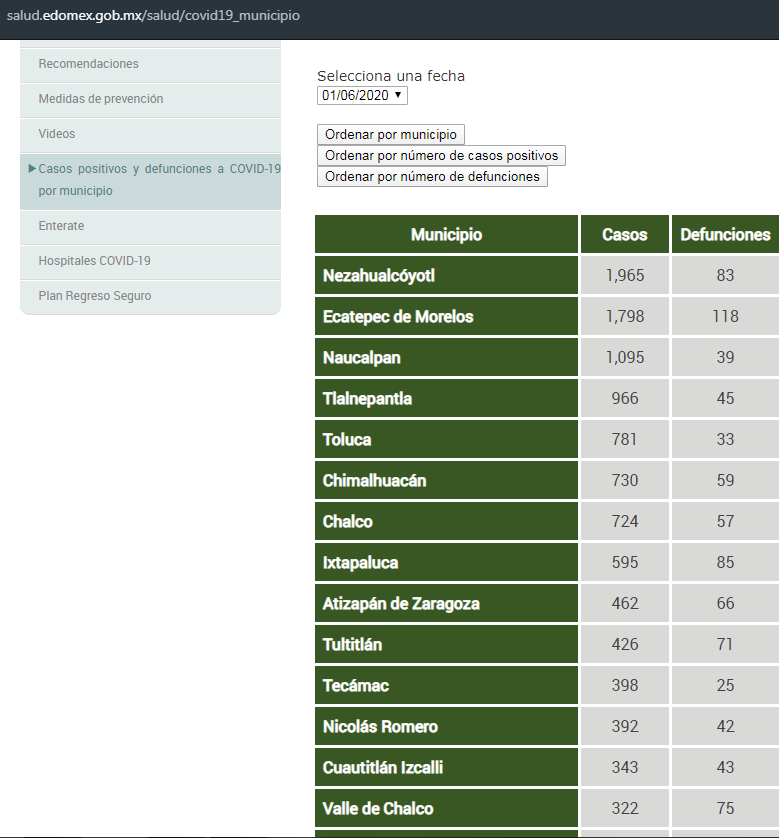This screenshot has height=838, width=779.
Task: Go to Videos section
Action: [x=57, y=134]
